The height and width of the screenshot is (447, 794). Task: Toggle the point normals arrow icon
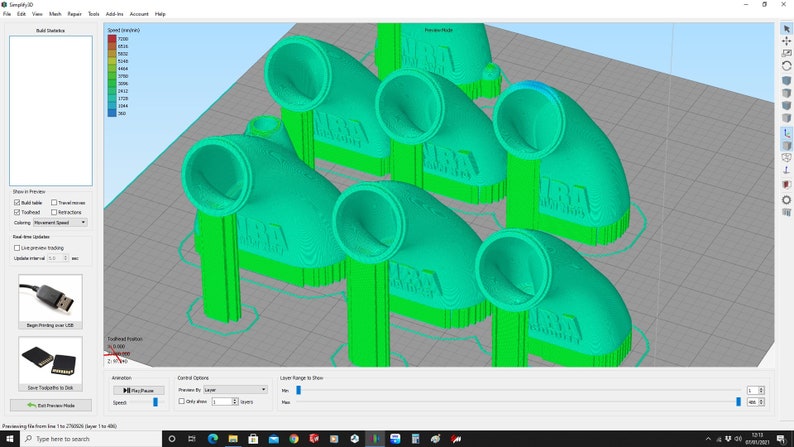tap(786, 171)
